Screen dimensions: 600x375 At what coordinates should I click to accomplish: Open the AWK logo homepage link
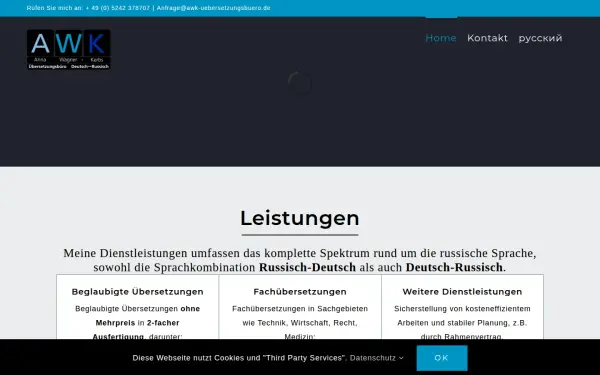click(69, 49)
